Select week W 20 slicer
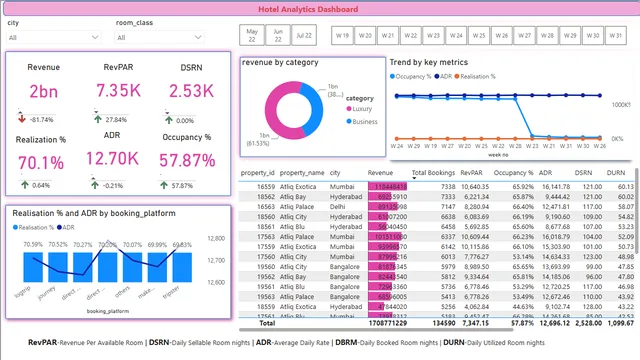Screen dimensions: 640x360 coord(365,36)
